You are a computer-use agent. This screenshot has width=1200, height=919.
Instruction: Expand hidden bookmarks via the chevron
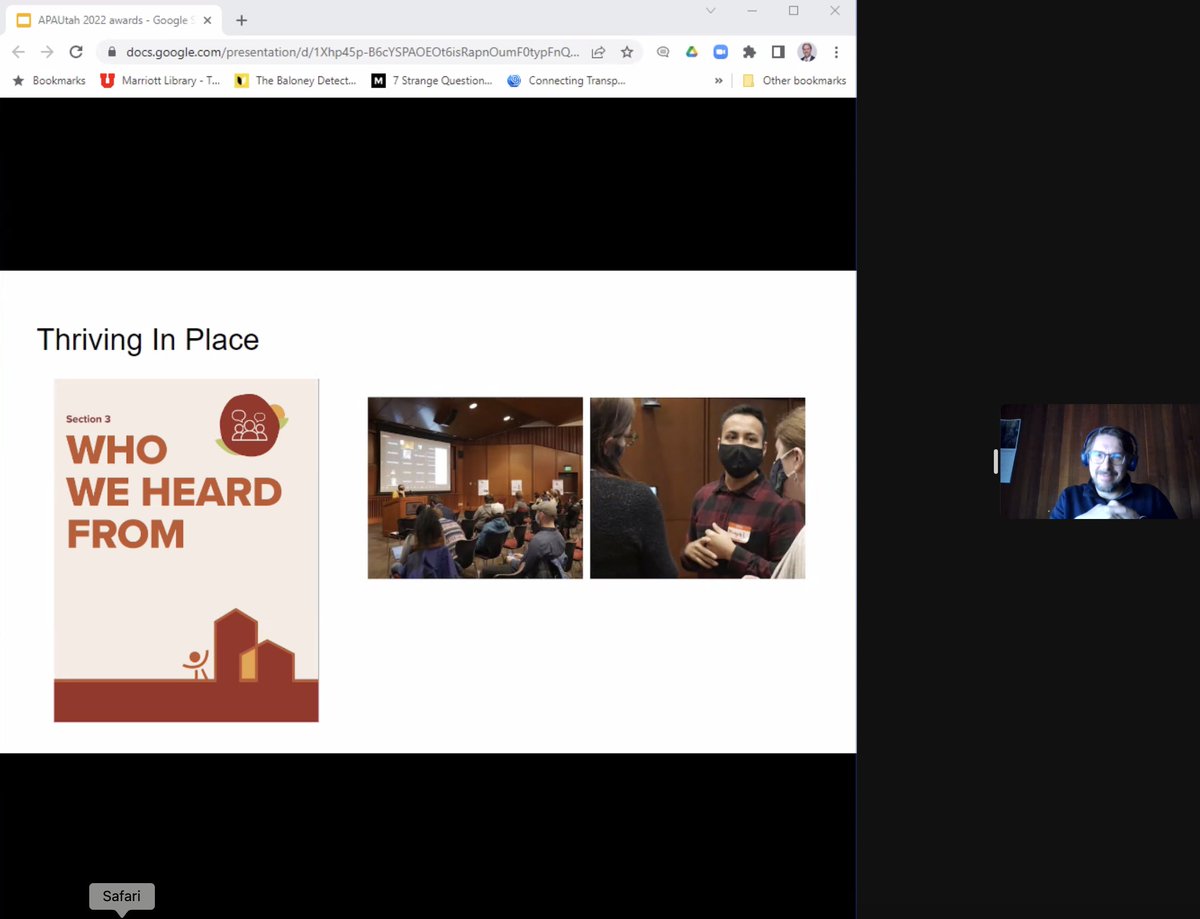coord(716,80)
